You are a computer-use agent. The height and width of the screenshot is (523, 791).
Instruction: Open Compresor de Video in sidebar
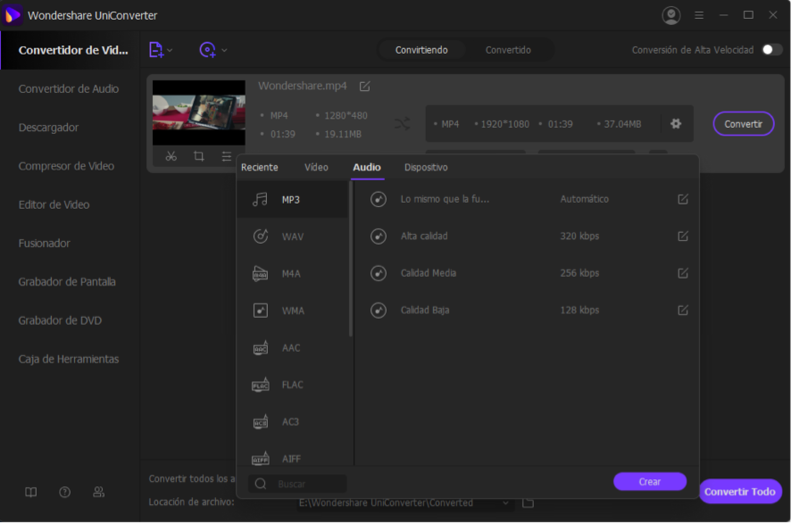[x=66, y=166]
